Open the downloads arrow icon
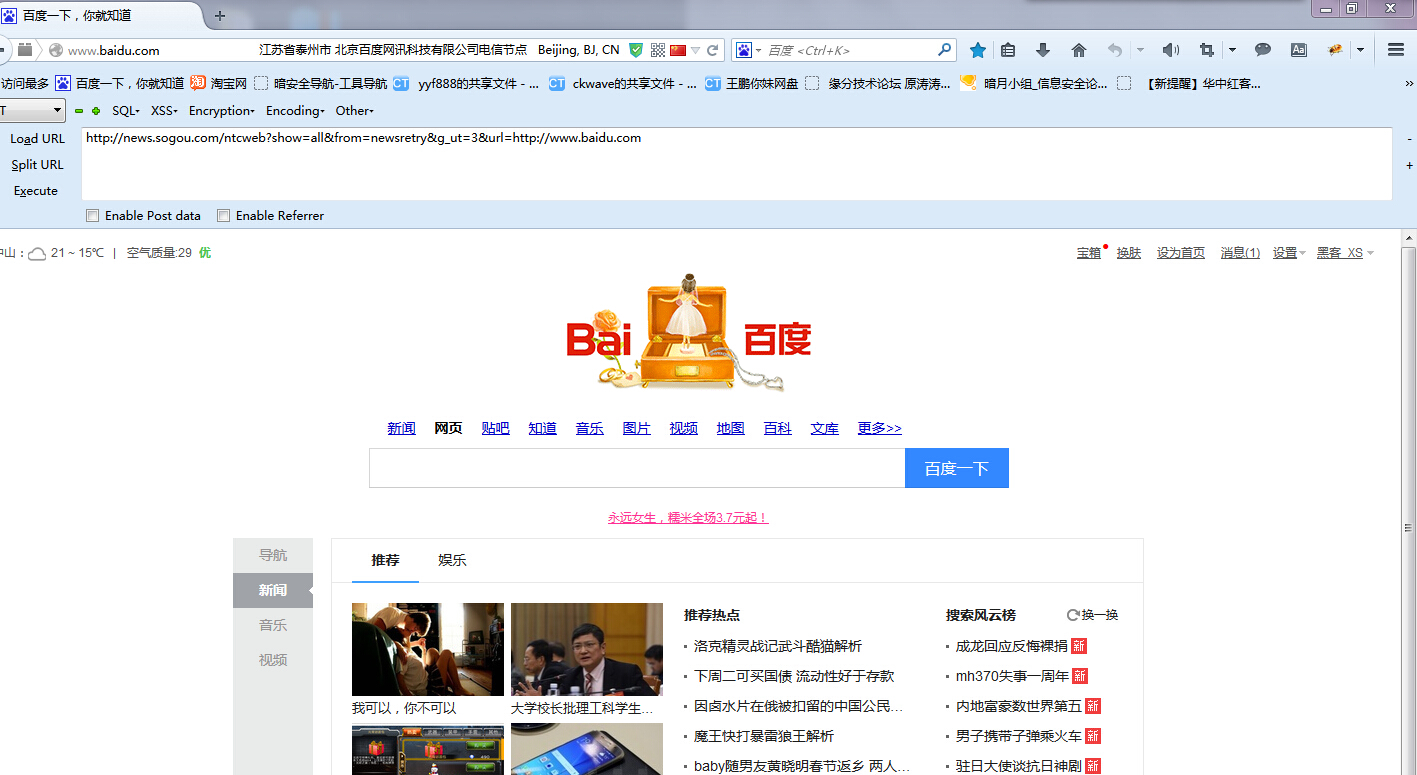 (x=1043, y=50)
